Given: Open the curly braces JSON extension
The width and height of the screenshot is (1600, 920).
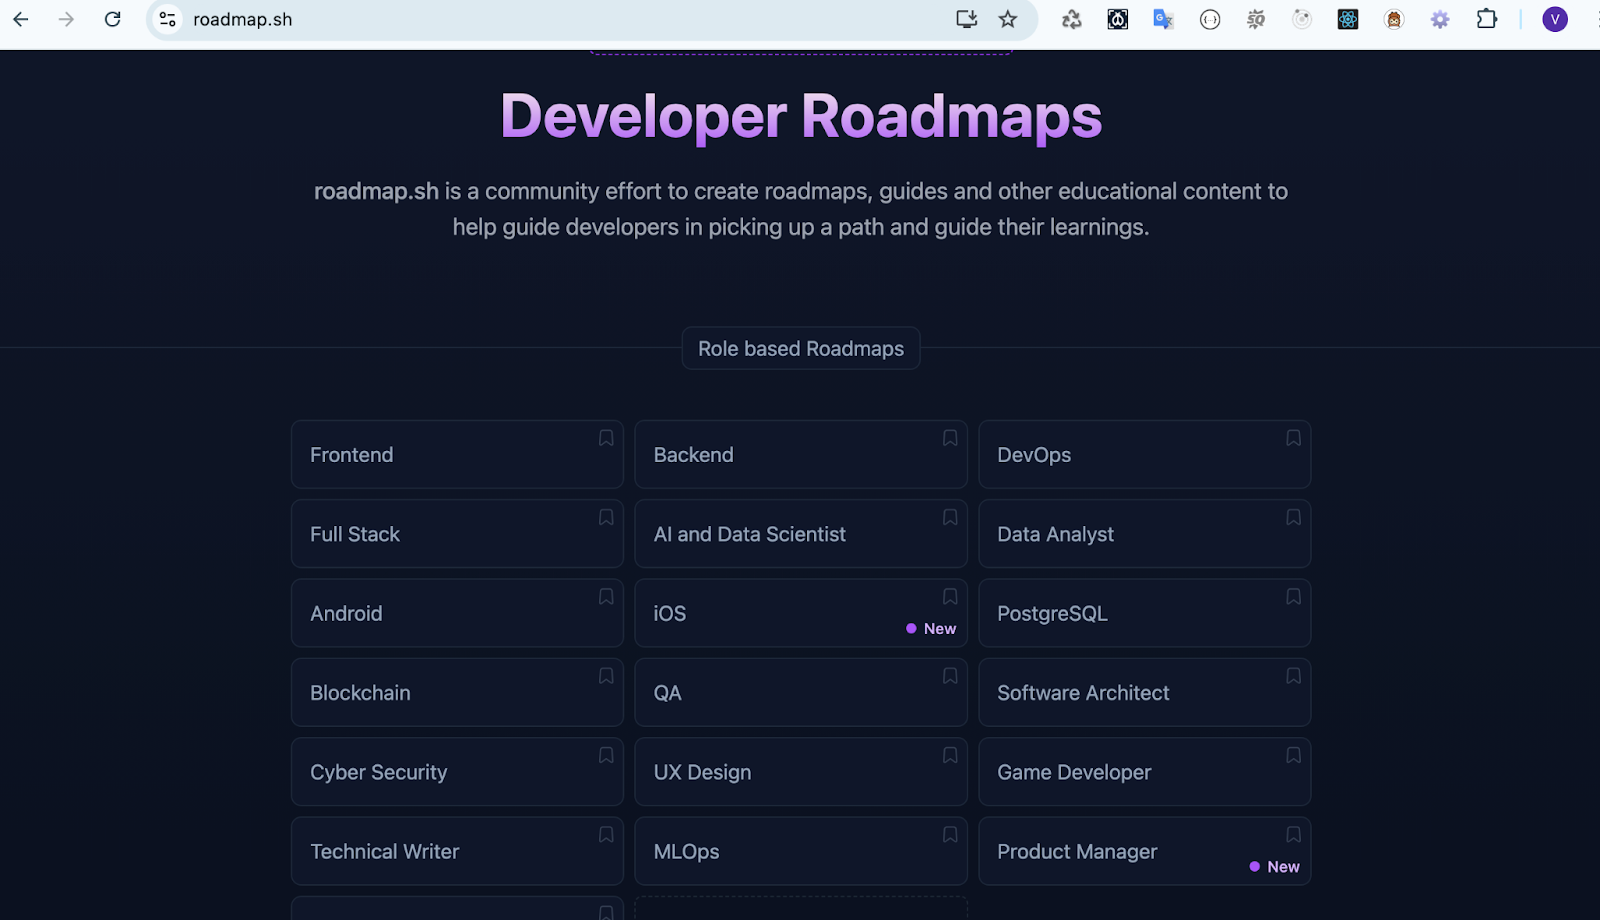Looking at the screenshot, I should 1210,19.
